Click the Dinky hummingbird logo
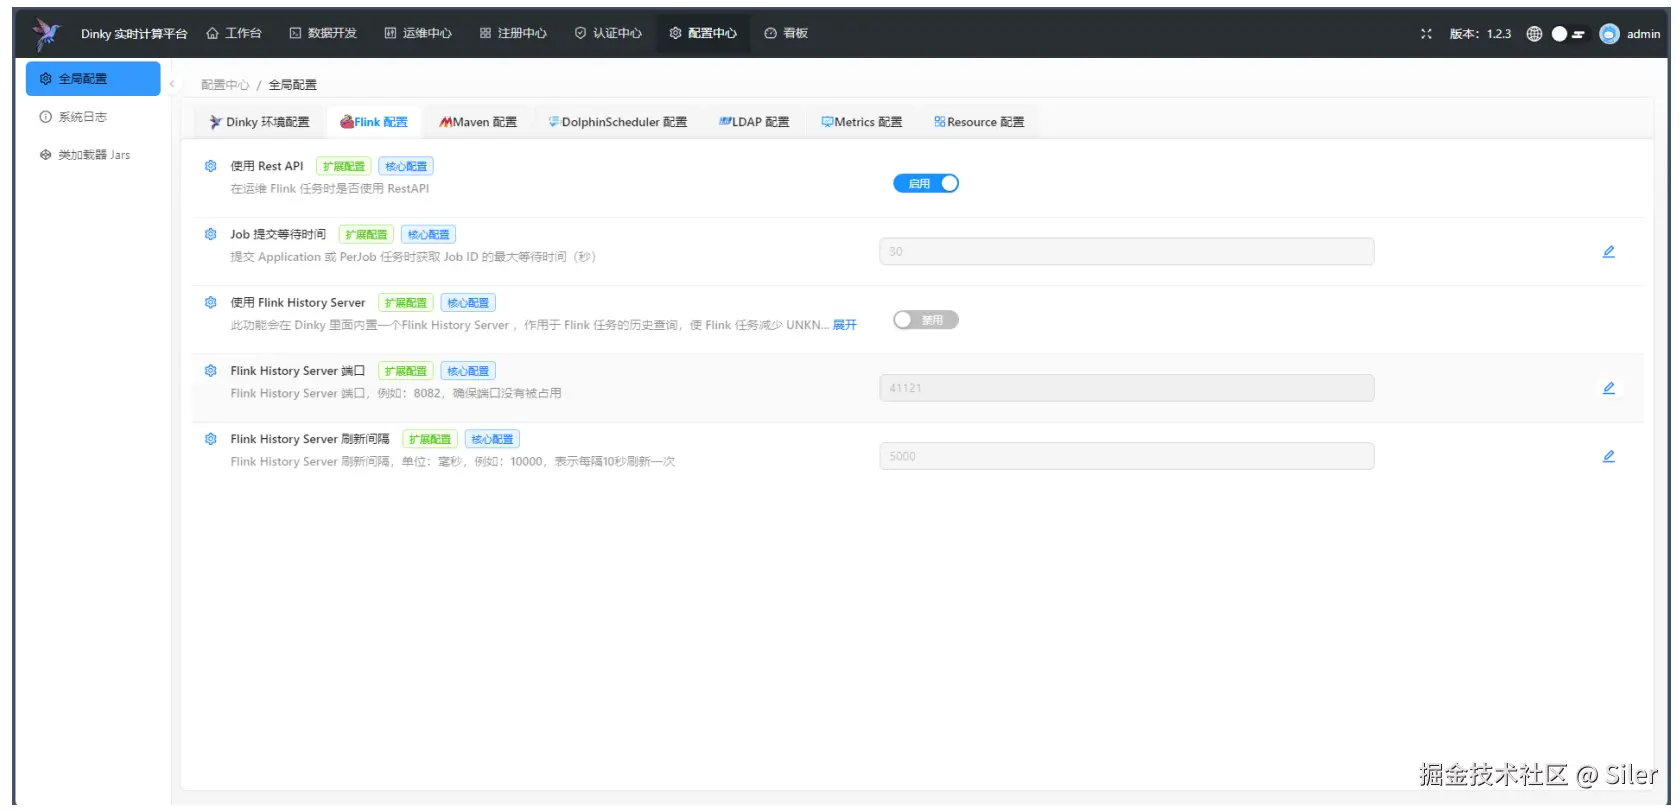 point(46,34)
